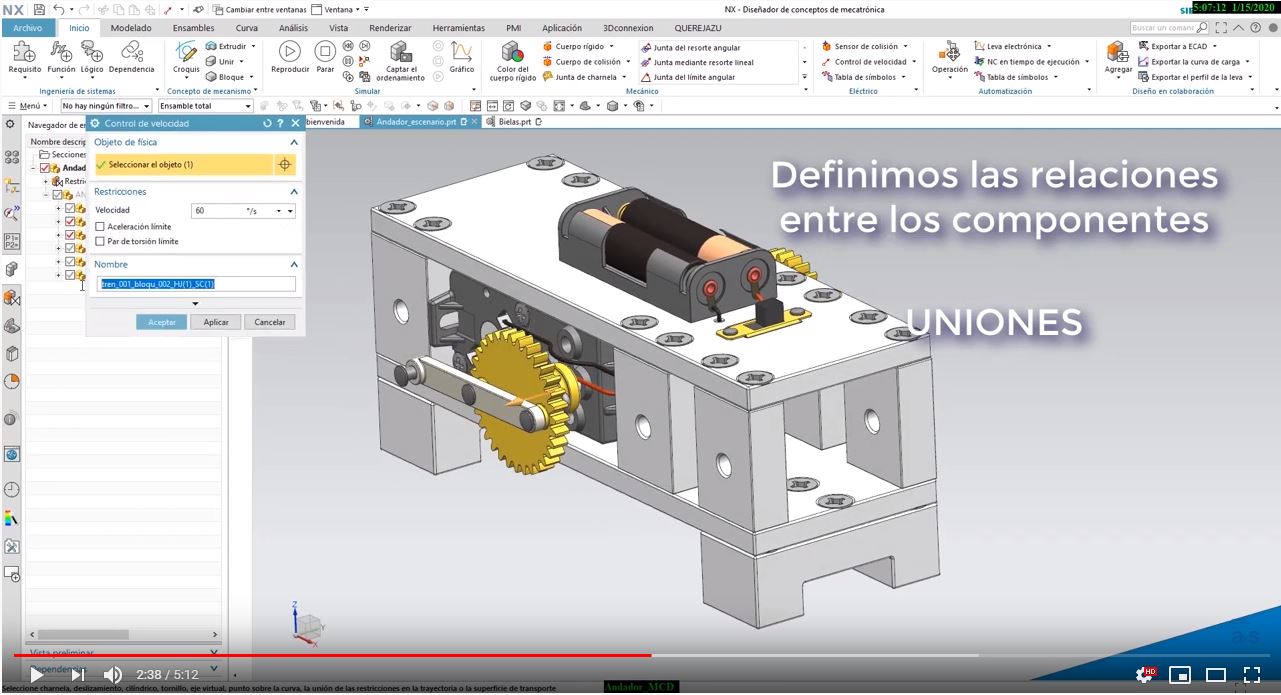Reset the Control de velocidad dialog
The height and width of the screenshot is (695, 1281).
tap(267, 124)
